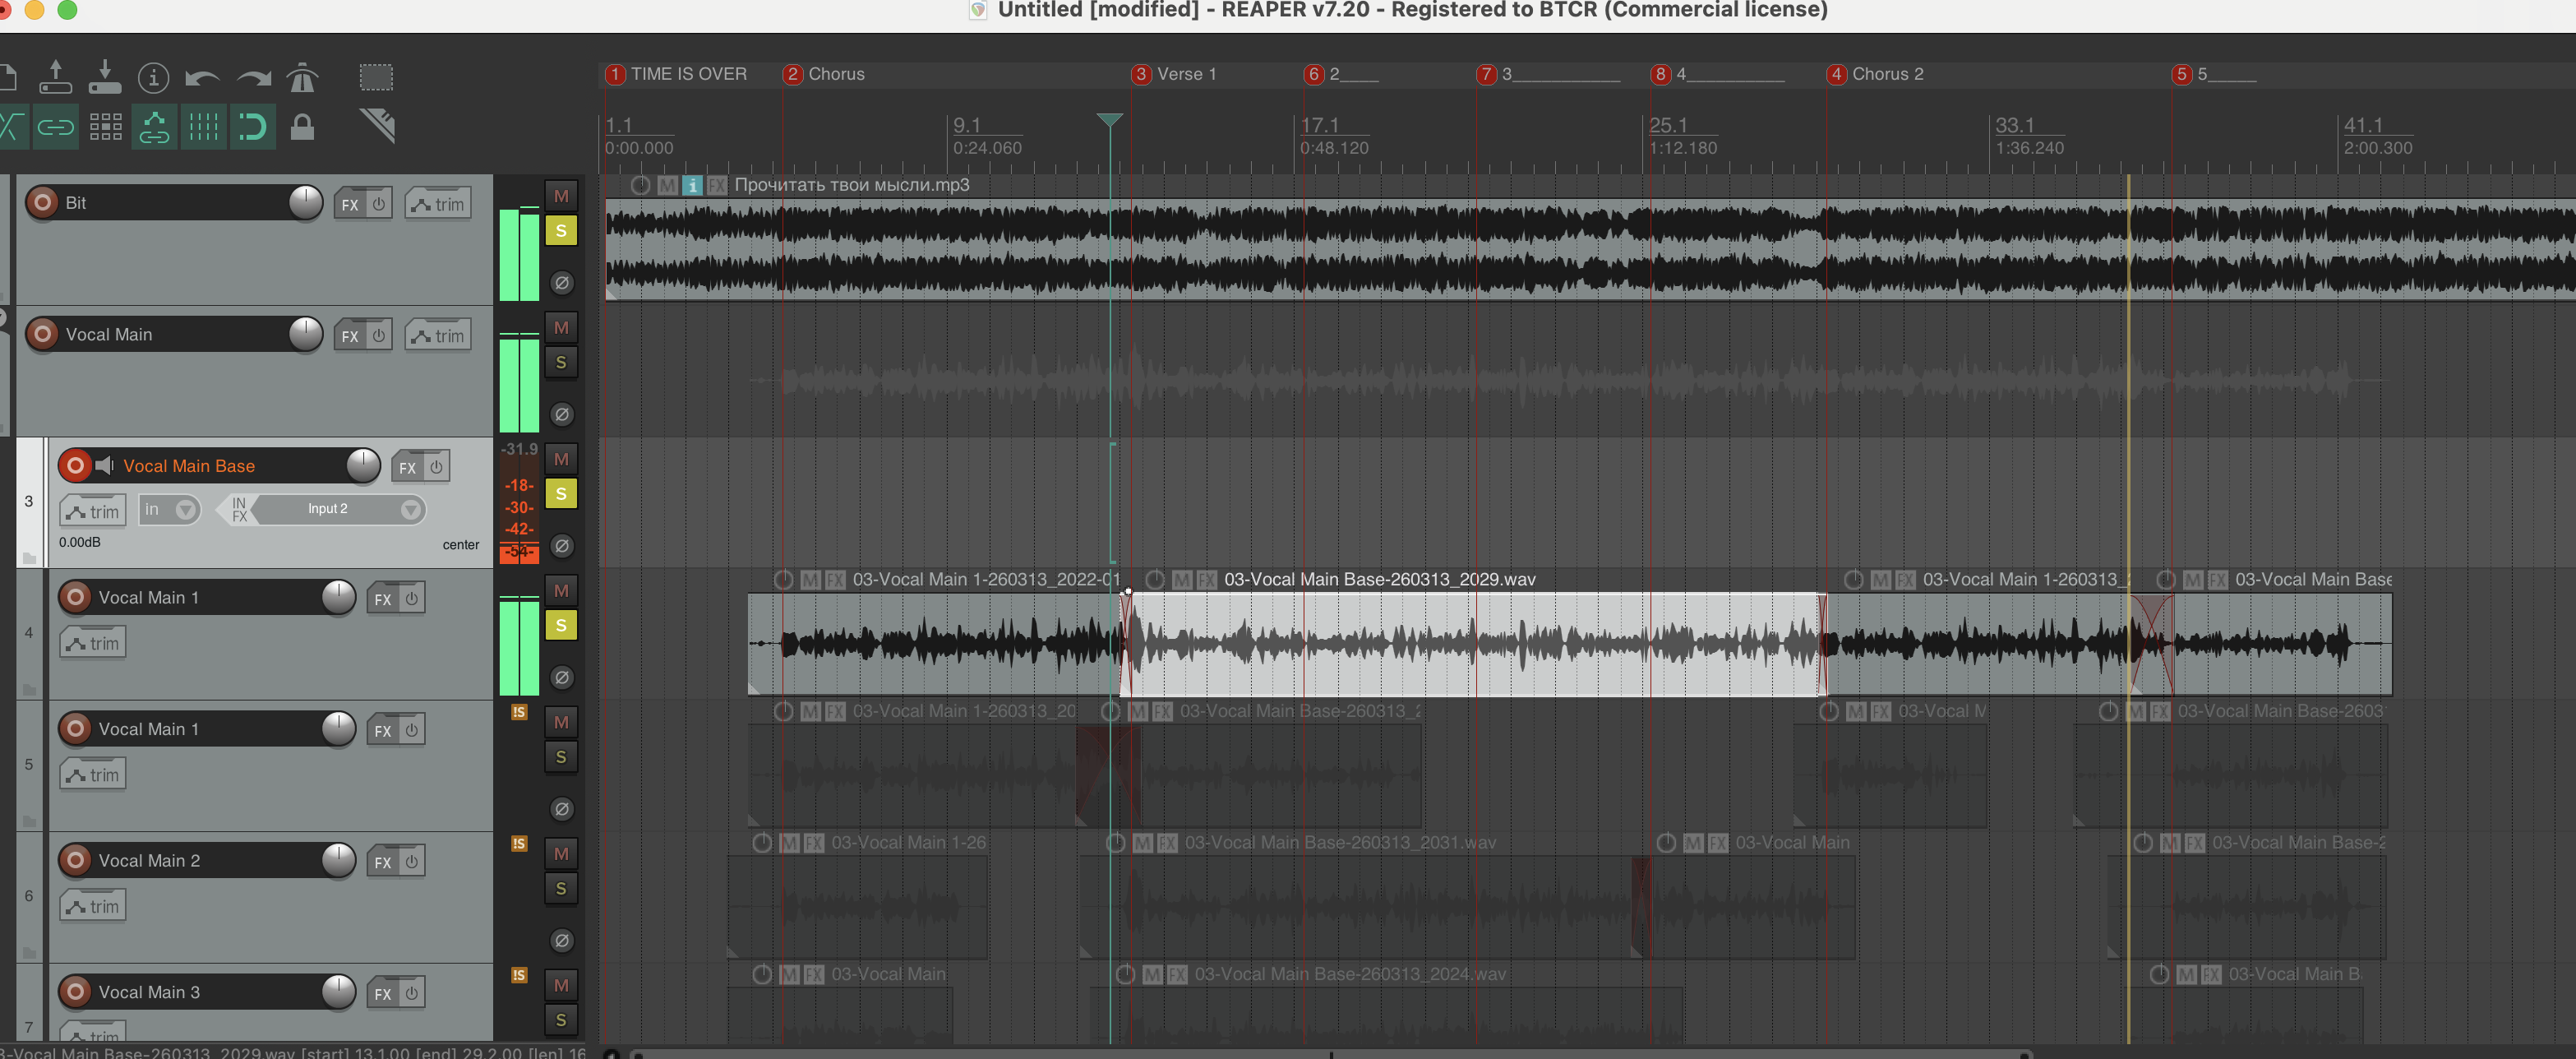Unsolo the Vocal Main Base track

click(561, 494)
